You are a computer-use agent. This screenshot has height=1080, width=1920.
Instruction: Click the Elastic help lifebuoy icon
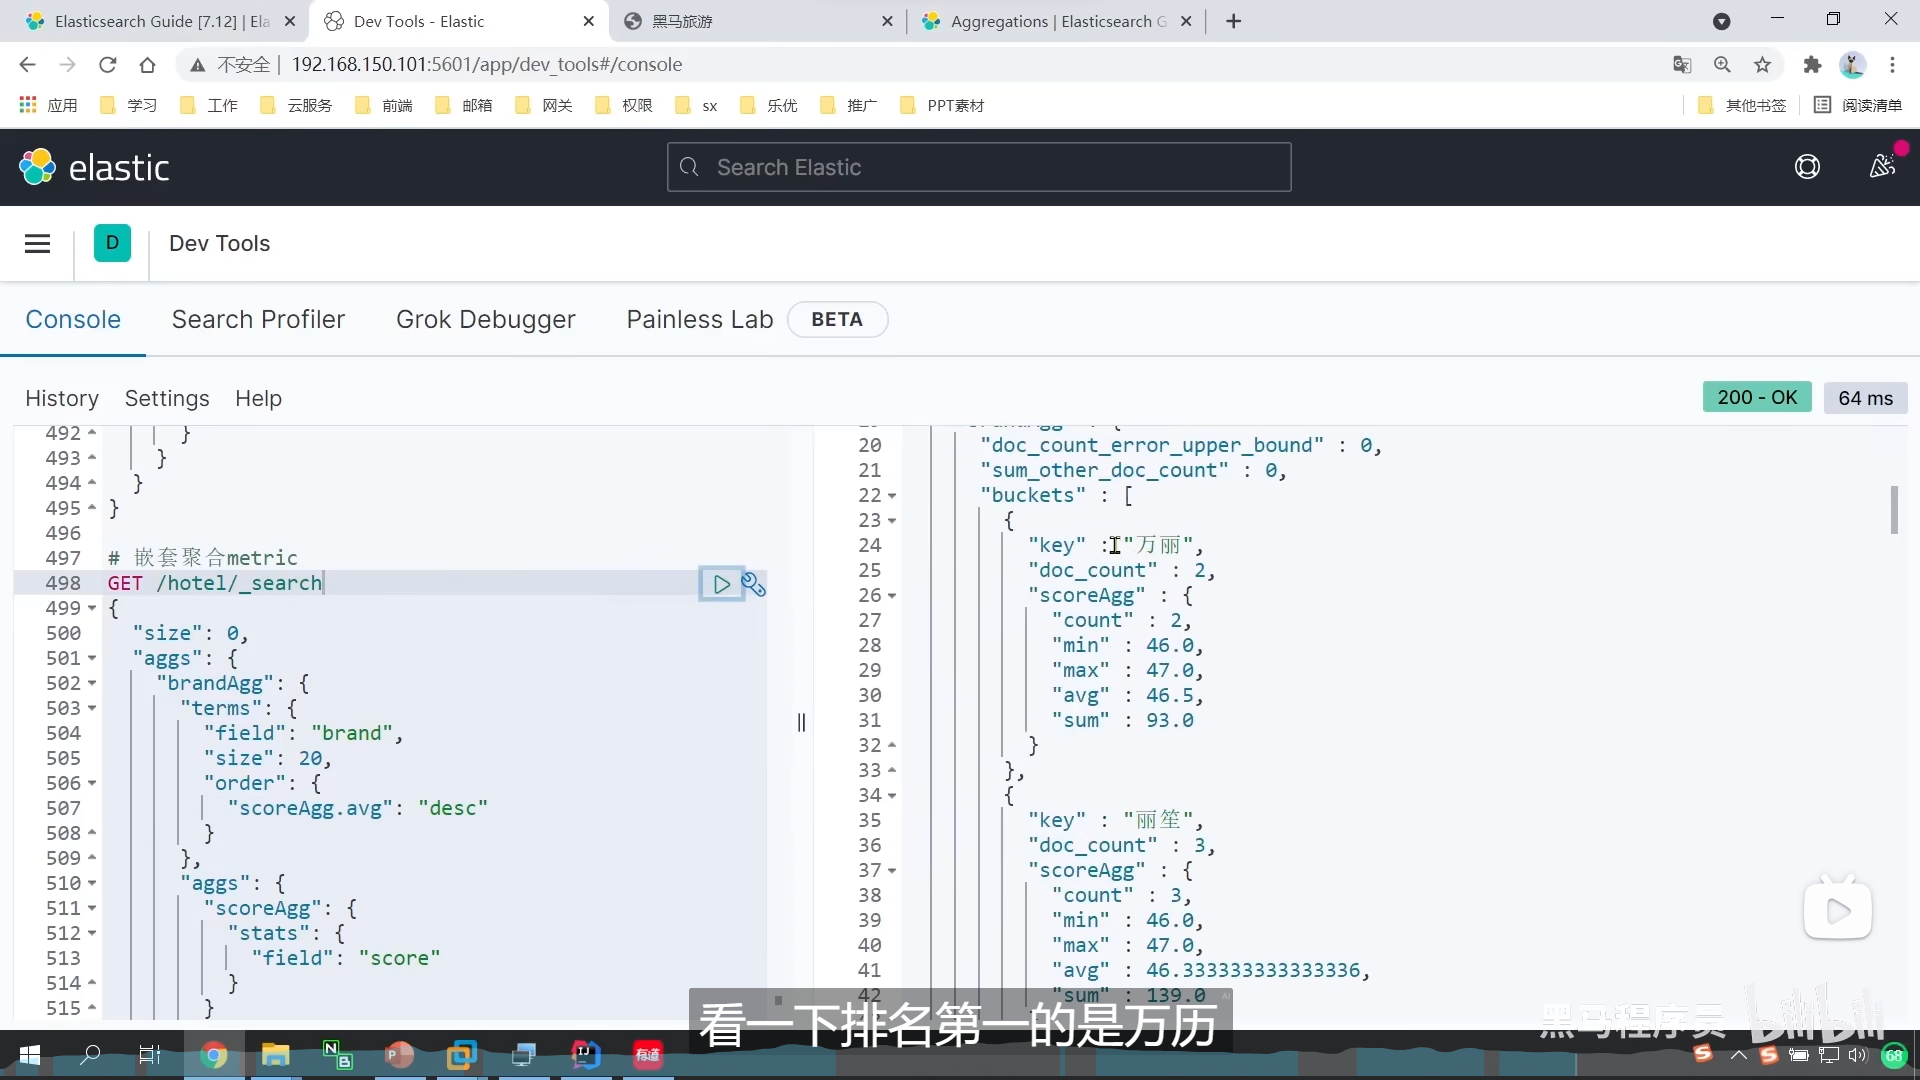click(1807, 167)
